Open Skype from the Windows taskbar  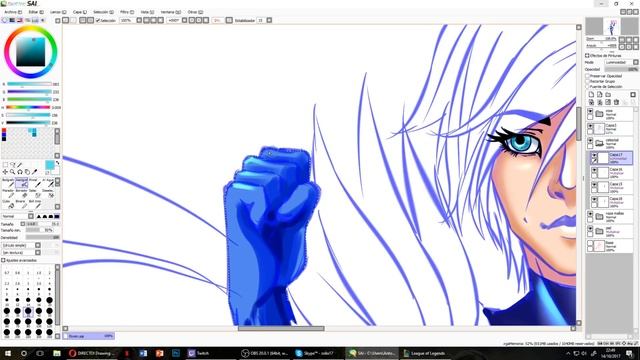[x=314, y=353]
